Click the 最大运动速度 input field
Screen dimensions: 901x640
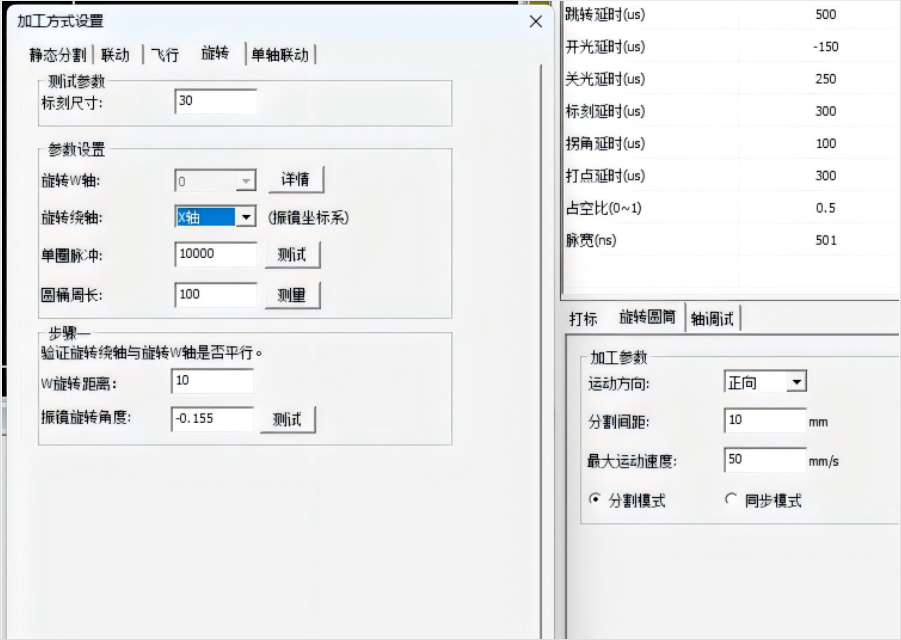coord(765,460)
